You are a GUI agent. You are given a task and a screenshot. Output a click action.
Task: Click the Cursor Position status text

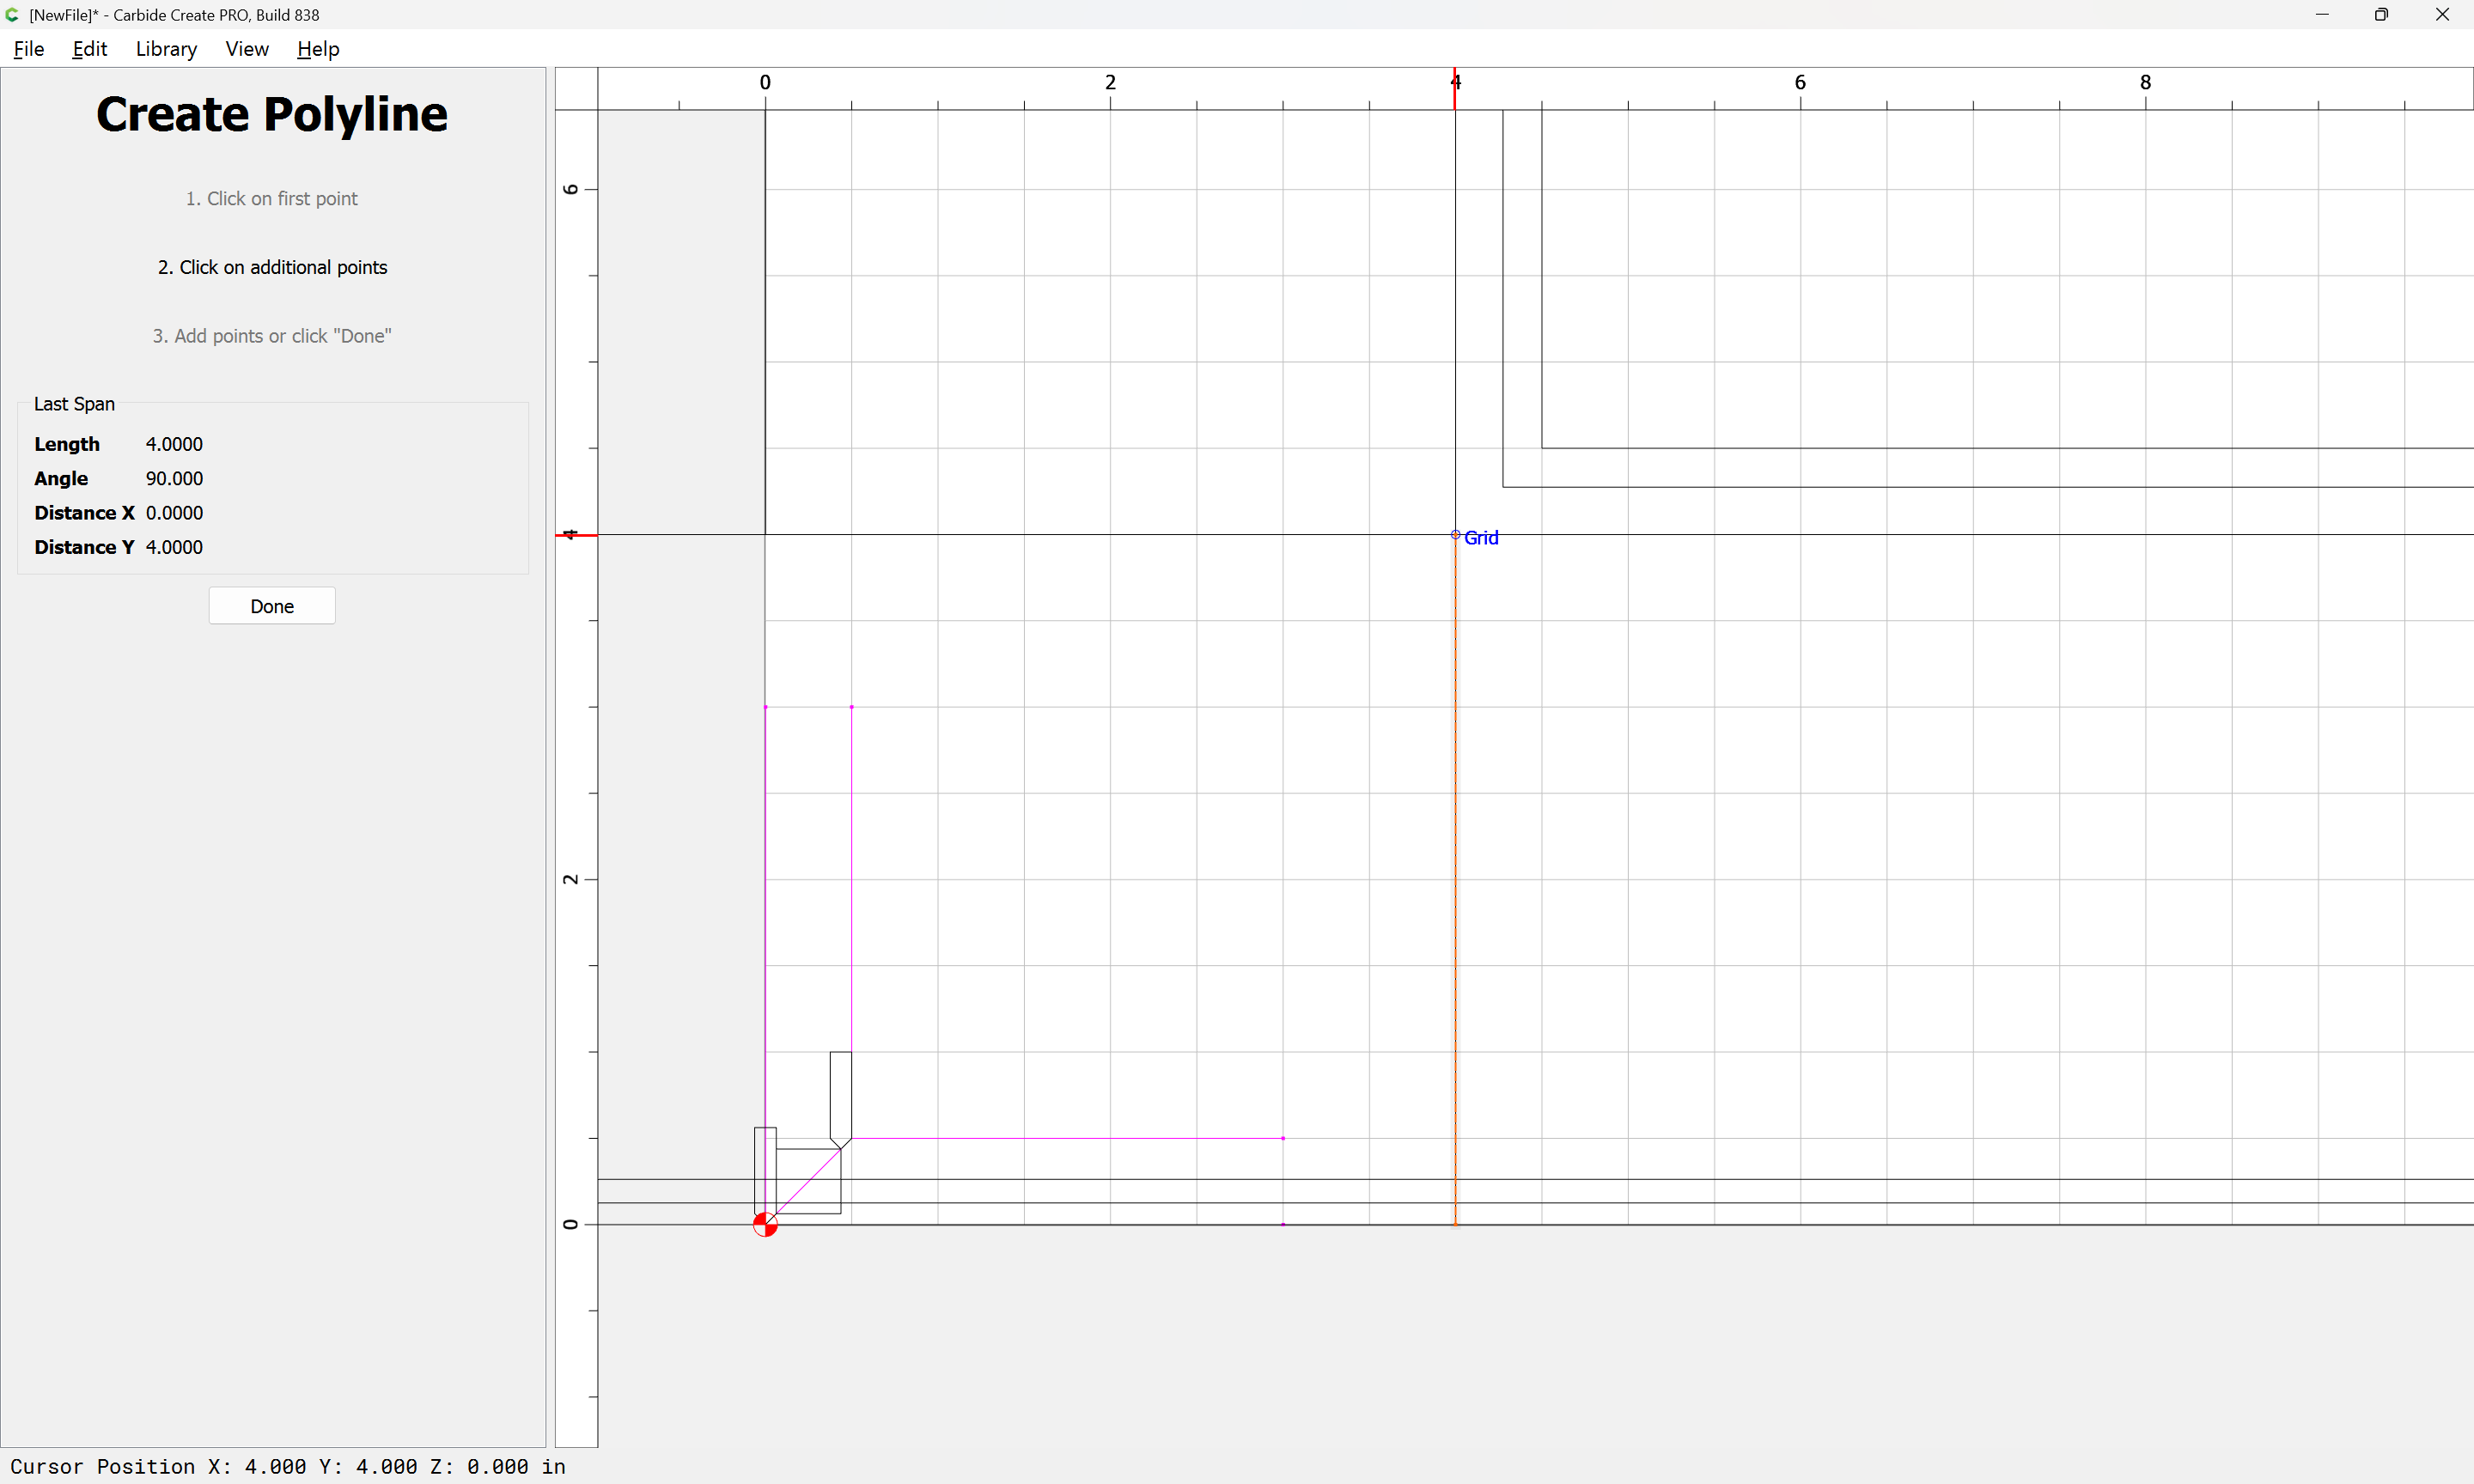[288, 1466]
